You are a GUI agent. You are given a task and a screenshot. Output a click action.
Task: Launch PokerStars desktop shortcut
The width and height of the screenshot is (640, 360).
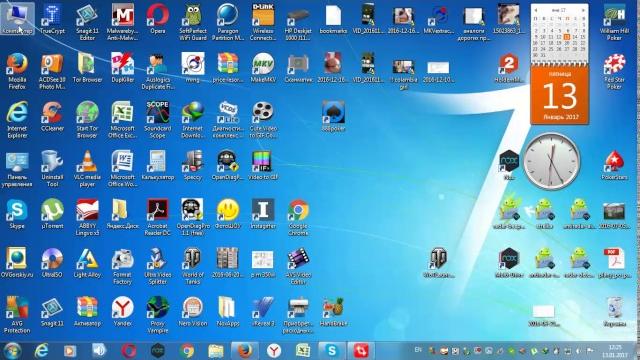click(614, 165)
